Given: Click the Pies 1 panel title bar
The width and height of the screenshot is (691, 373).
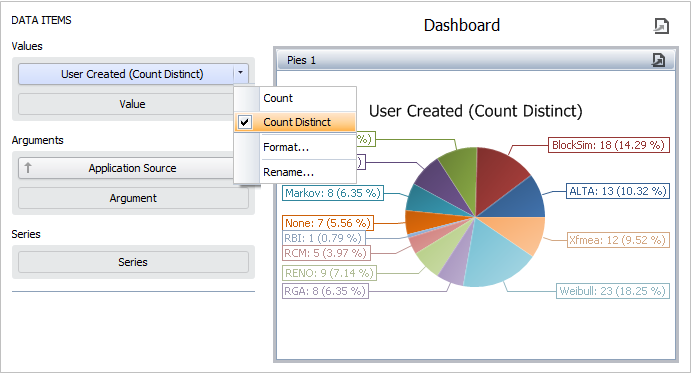Looking at the screenshot, I should pyautogui.click(x=476, y=60).
